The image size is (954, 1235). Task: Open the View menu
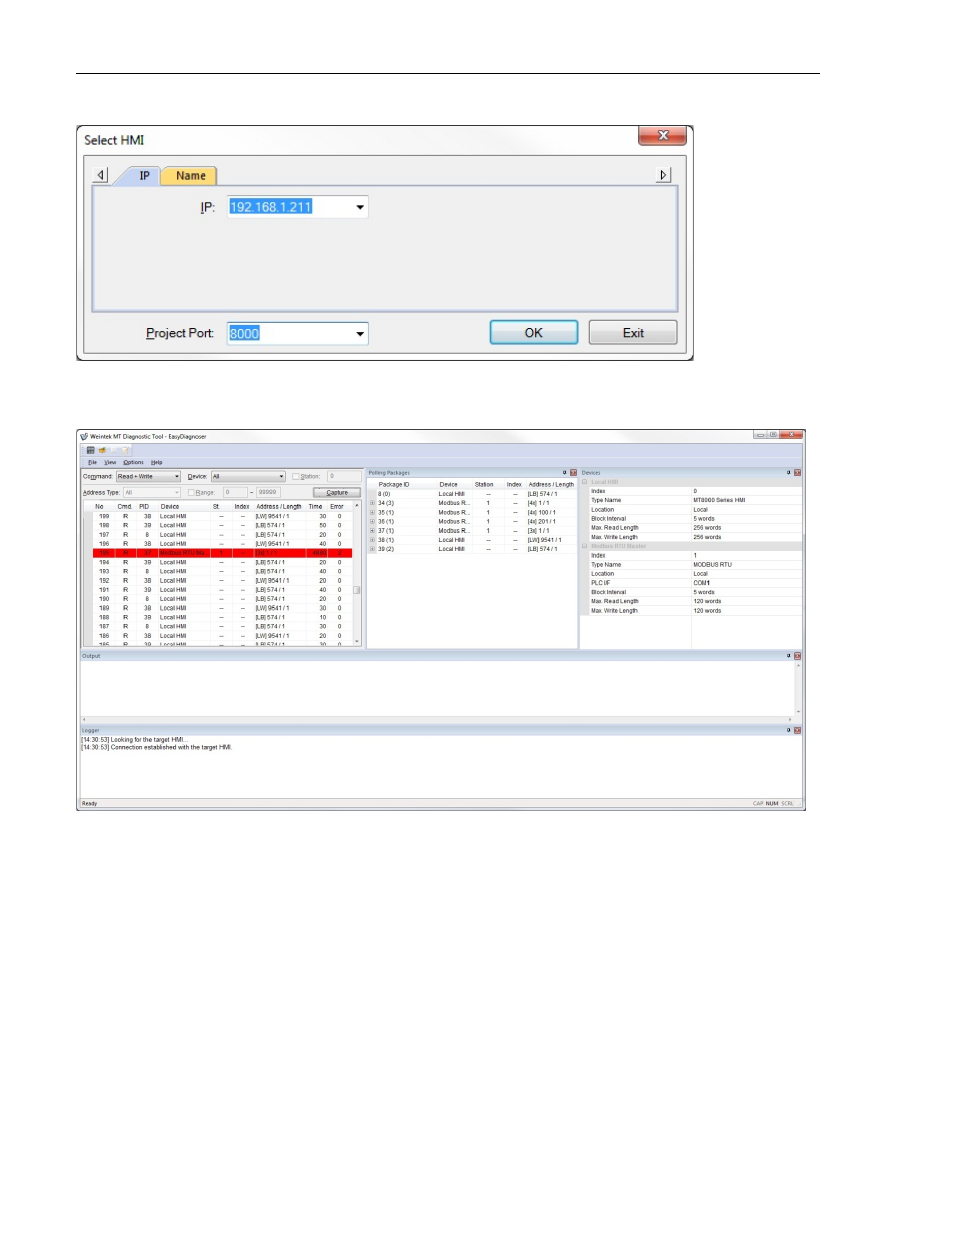point(110,462)
